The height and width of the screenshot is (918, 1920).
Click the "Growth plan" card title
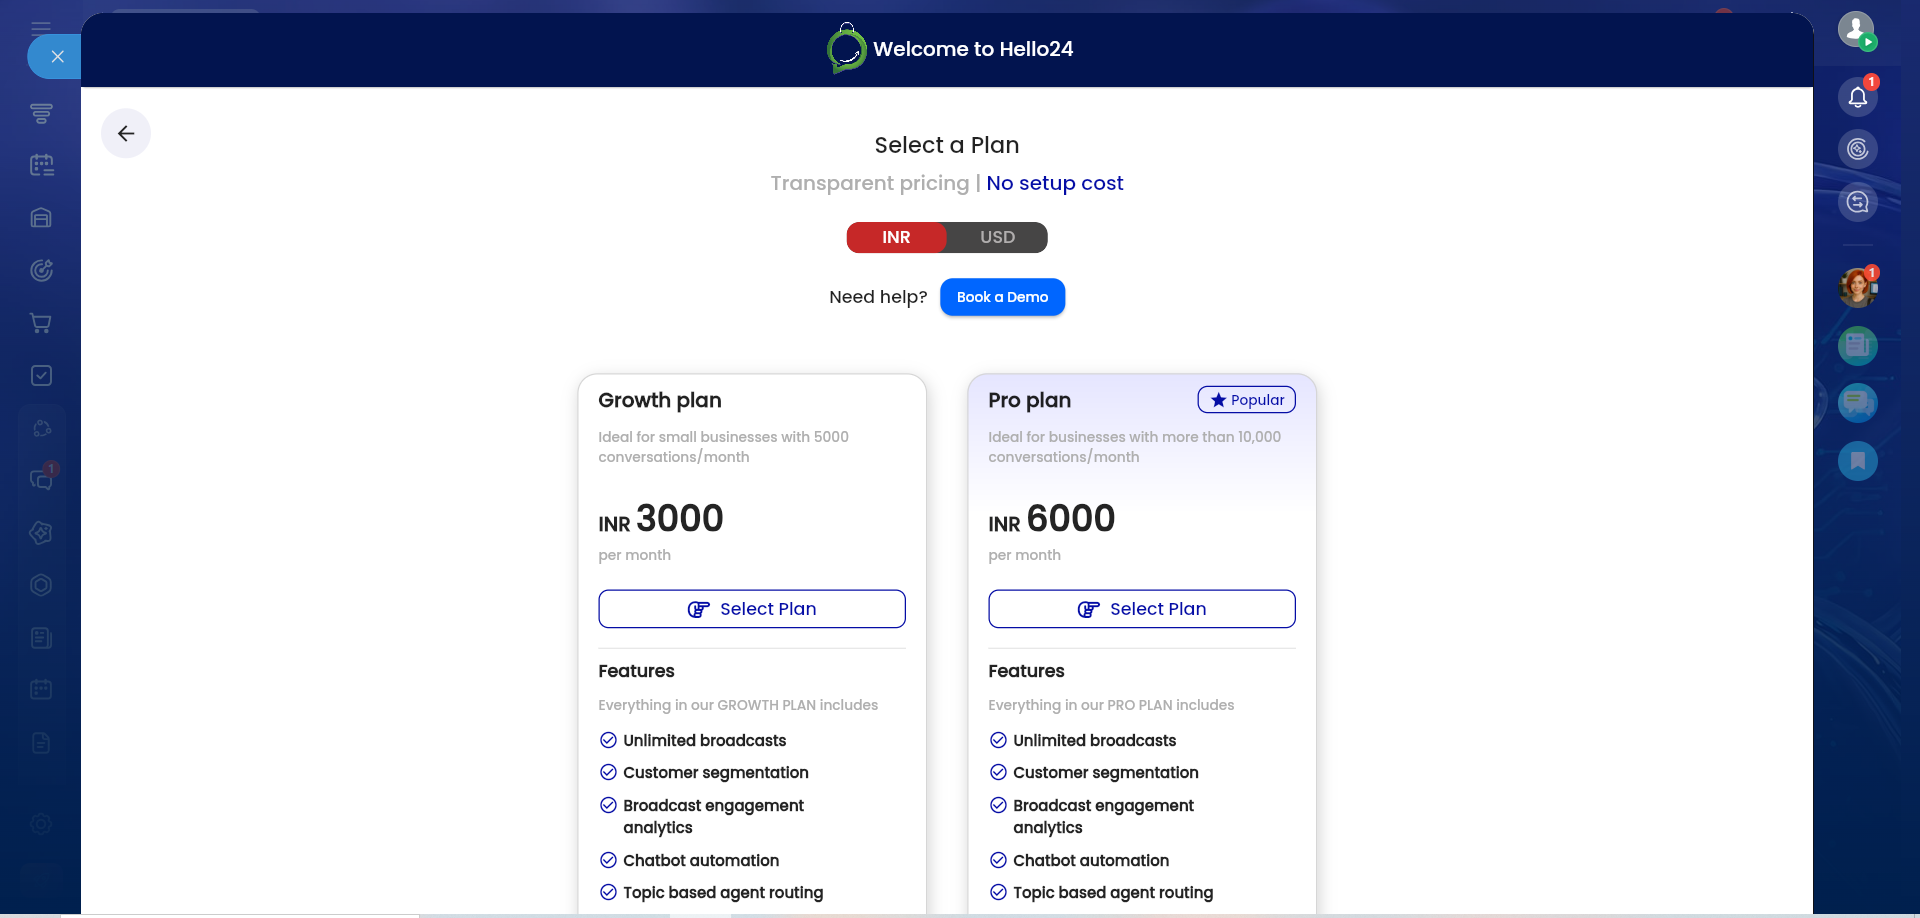(x=660, y=400)
